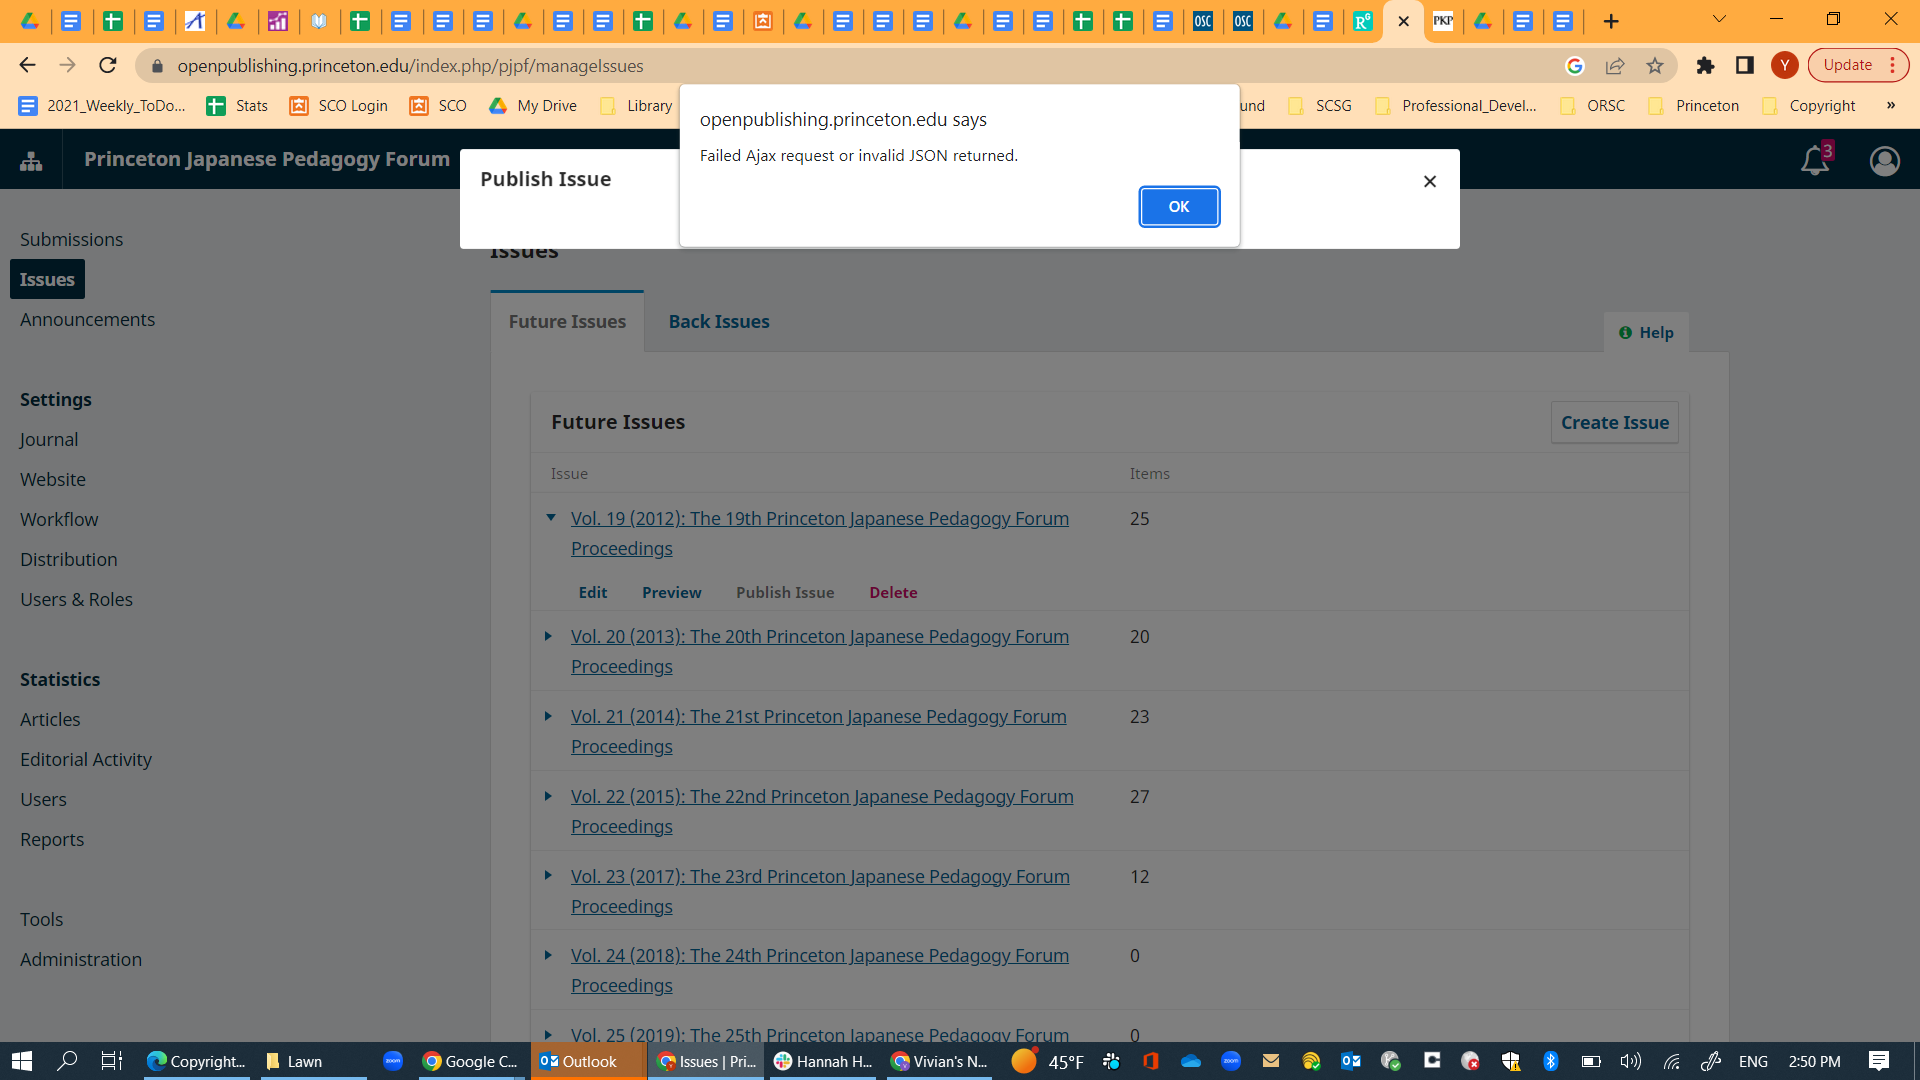Screen dimensions: 1920x1080
Task: Click the Create Issue button
Action: pyautogui.click(x=1614, y=422)
